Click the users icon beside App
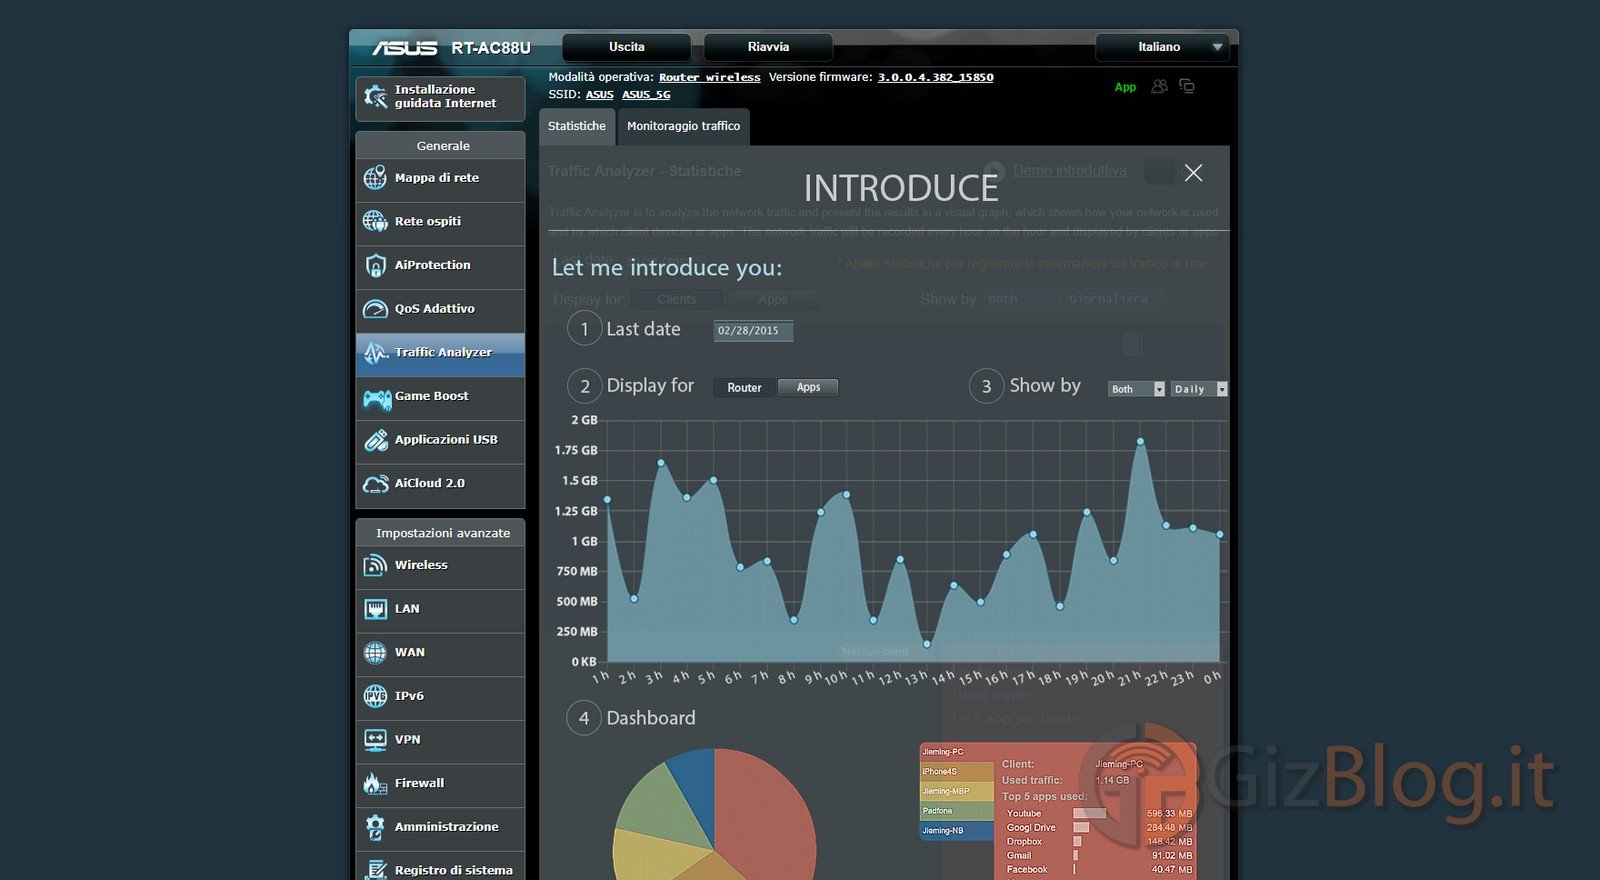The height and width of the screenshot is (880, 1600). coord(1159,87)
